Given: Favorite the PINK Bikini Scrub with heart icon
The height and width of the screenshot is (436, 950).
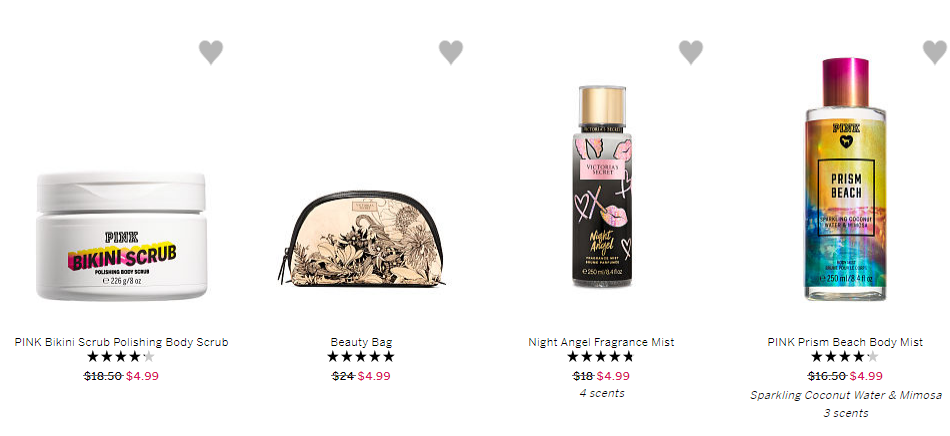Looking at the screenshot, I should click(x=211, y=52).
